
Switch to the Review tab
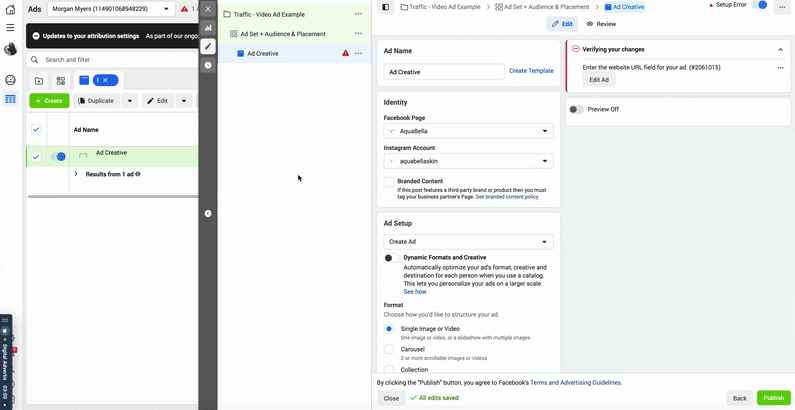601,23
